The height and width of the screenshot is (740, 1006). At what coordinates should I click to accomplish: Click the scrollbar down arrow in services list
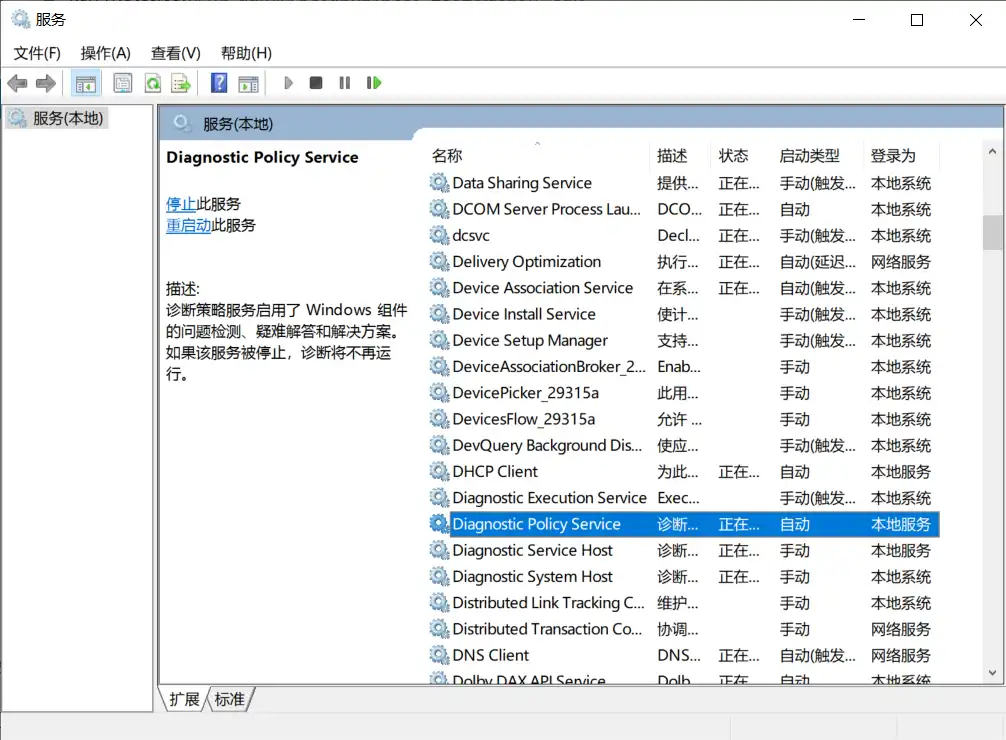click(993, 673)
